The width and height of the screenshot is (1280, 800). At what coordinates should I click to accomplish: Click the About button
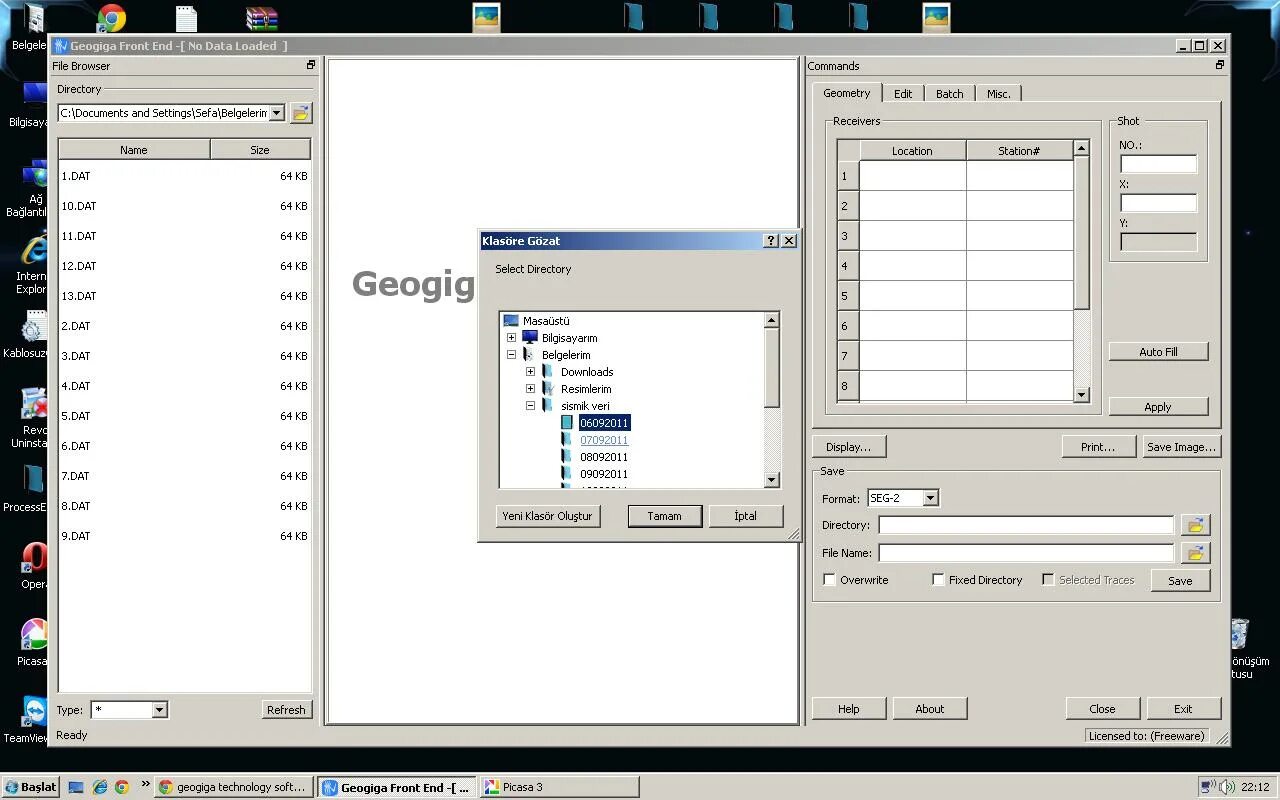click(x=930, y=709)
